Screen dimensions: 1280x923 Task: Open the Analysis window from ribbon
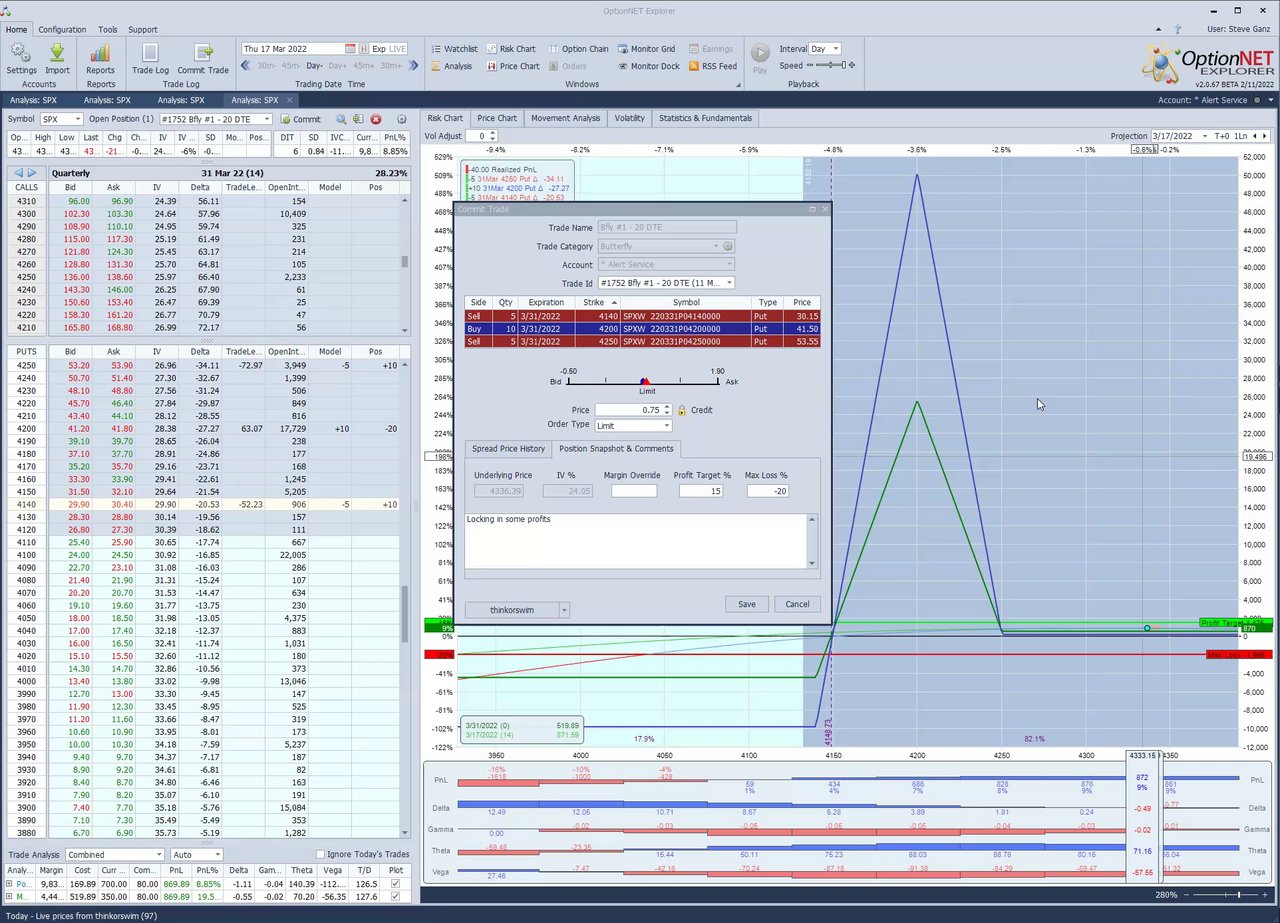click(x=451, y=66)
